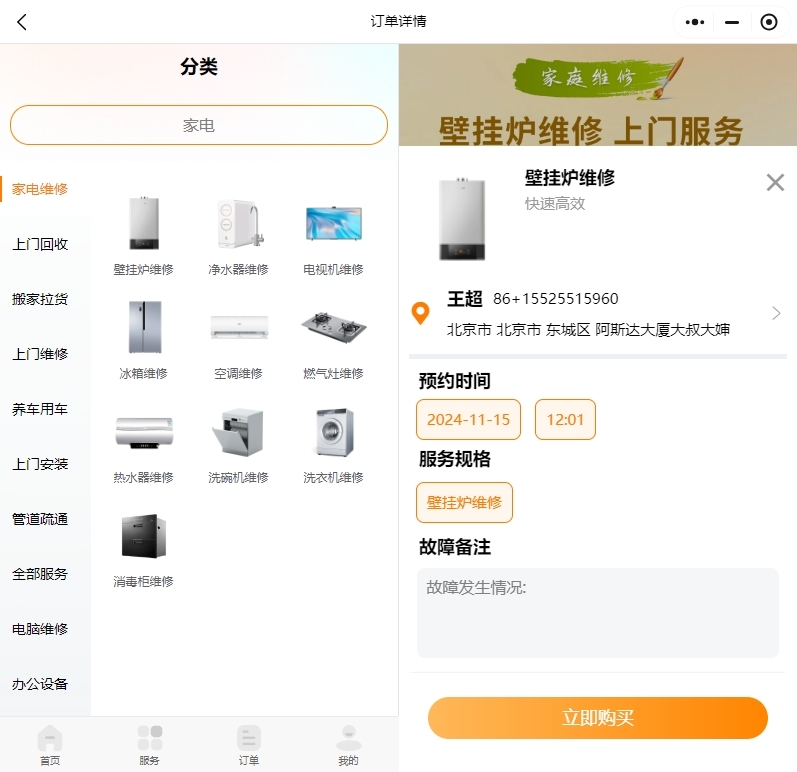Open 洗碗机维修 service icon

pos(238,432)
